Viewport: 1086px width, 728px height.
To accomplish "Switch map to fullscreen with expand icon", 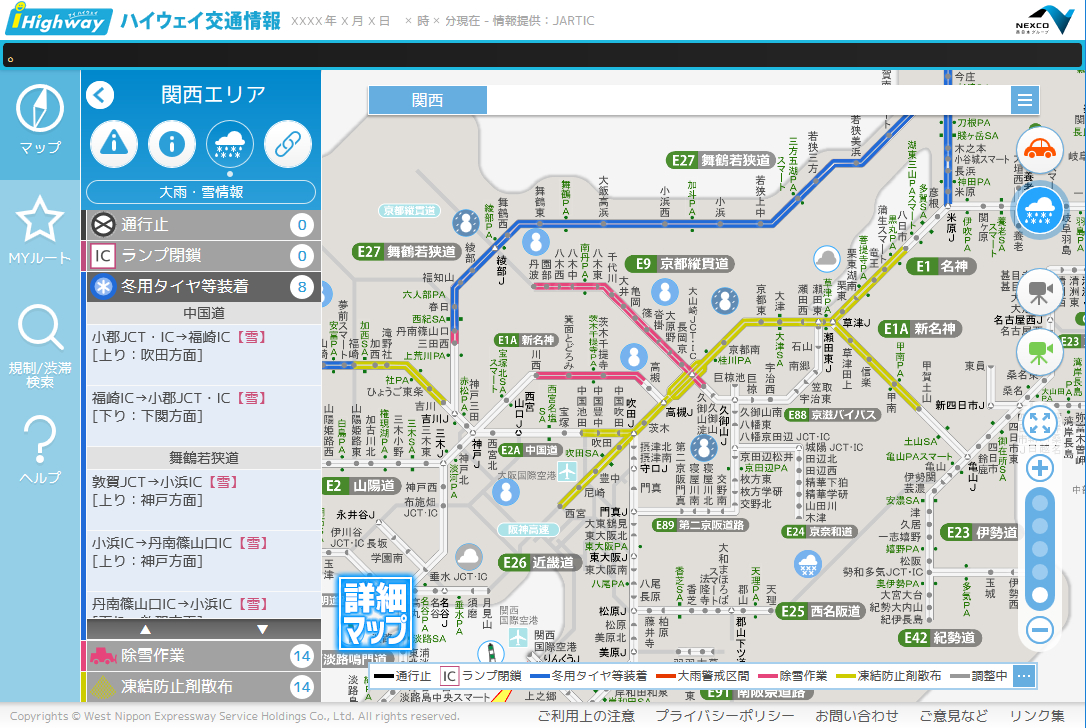I will (x=1040, y=422).
